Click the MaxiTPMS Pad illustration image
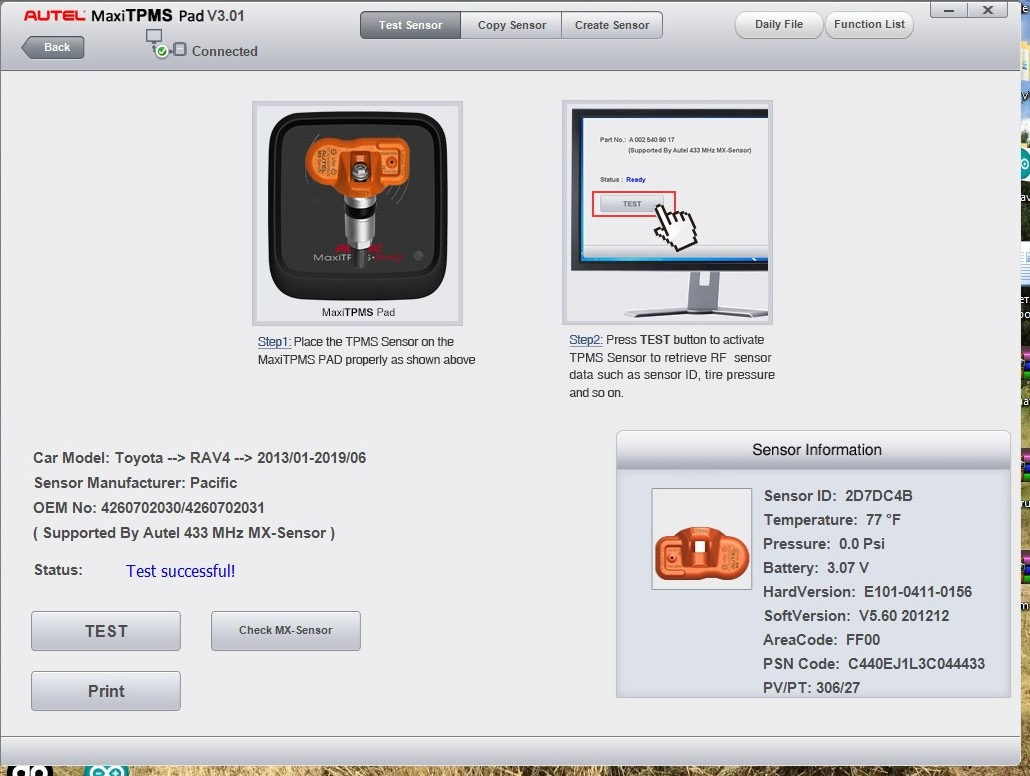 tap(357, 214)
